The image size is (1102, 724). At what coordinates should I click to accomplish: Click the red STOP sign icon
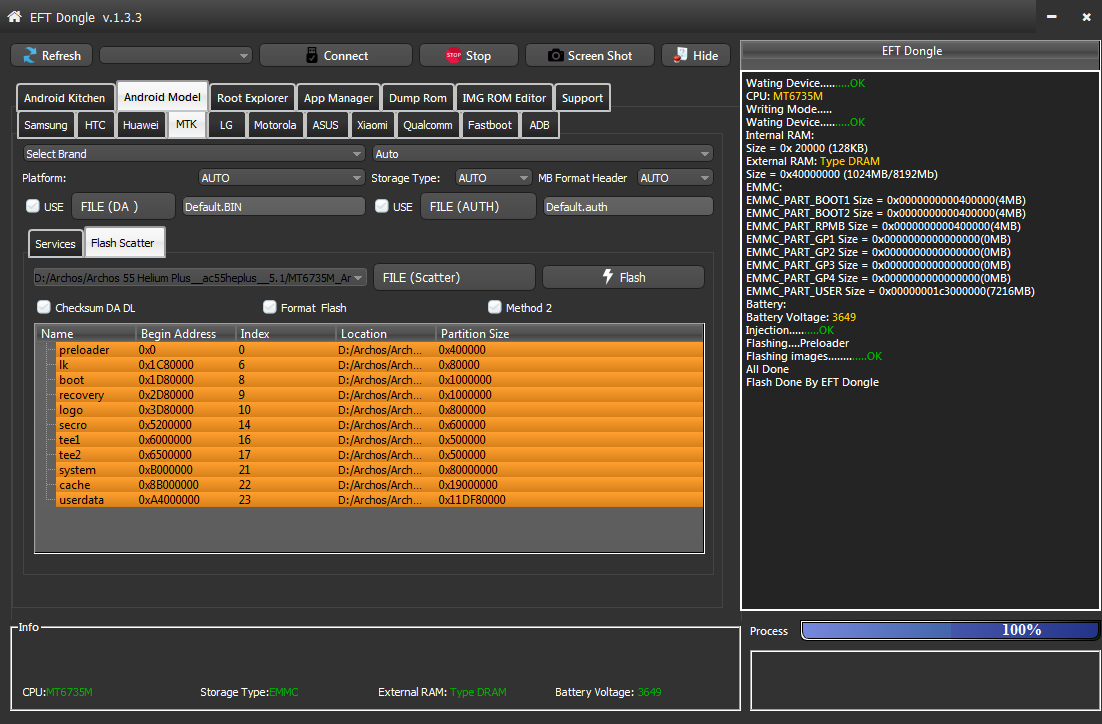[x=453, y=56]
